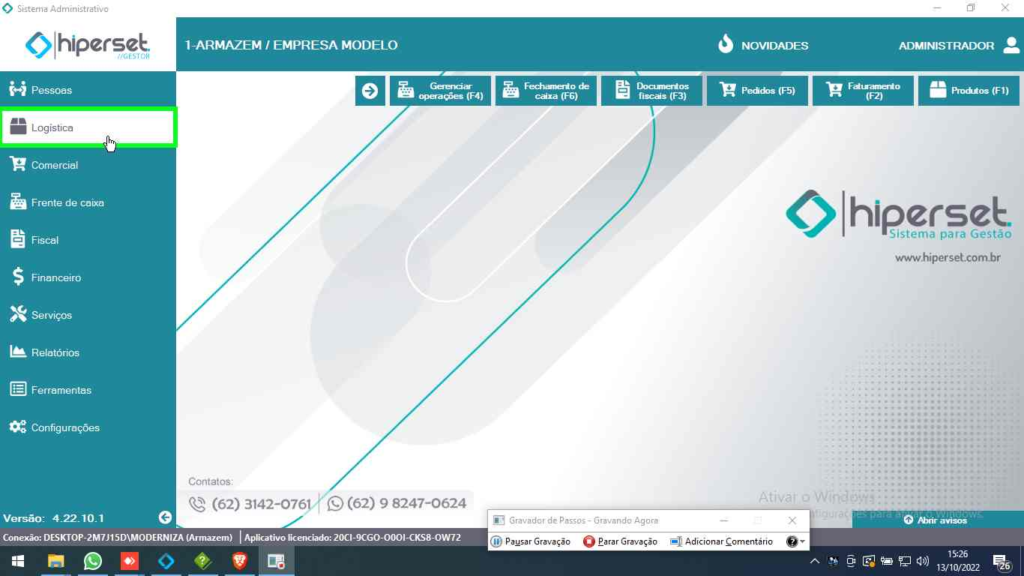Select Financeiro in the sidebar
Screen dimensions: 1024x576
pos(55,277)
